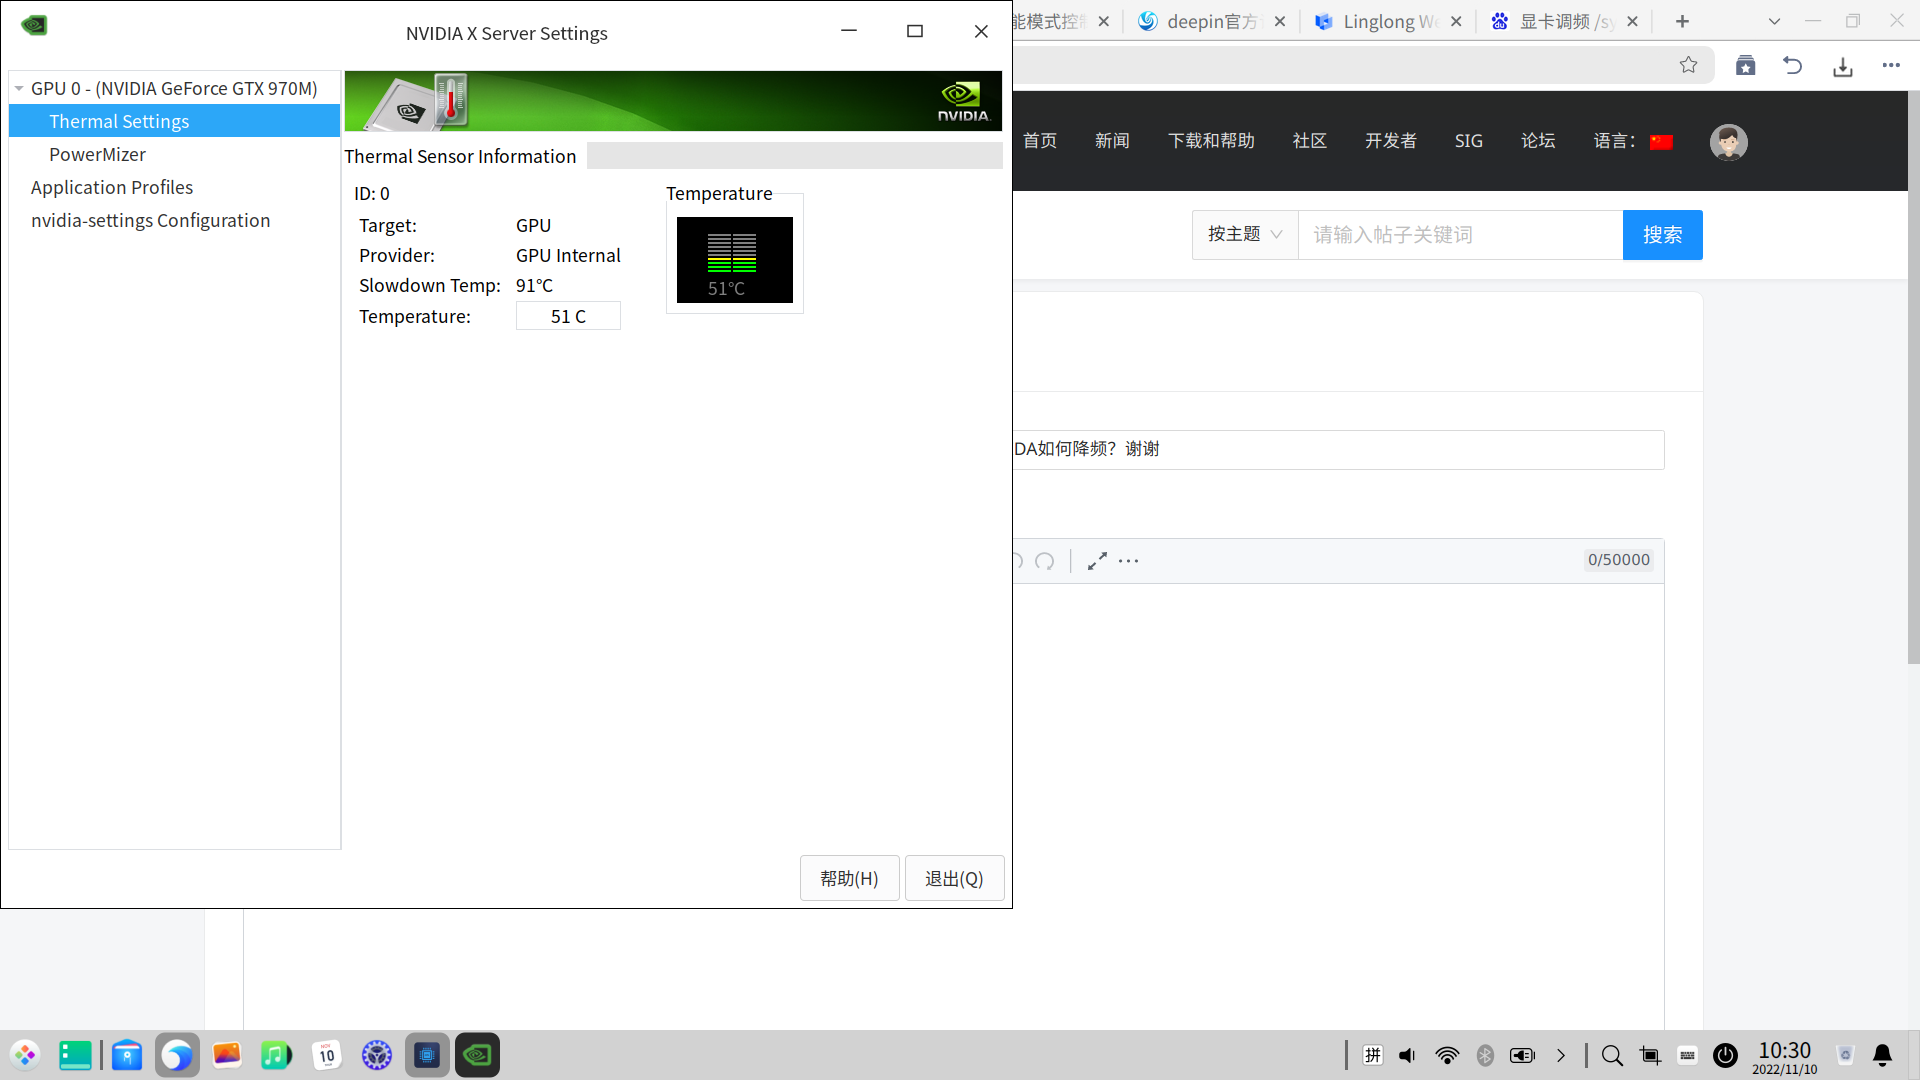The height and width of the screenshot is (1080, 1920).
Task: Click the 退出(Q) quit button
Action: (x=954, y=878)
